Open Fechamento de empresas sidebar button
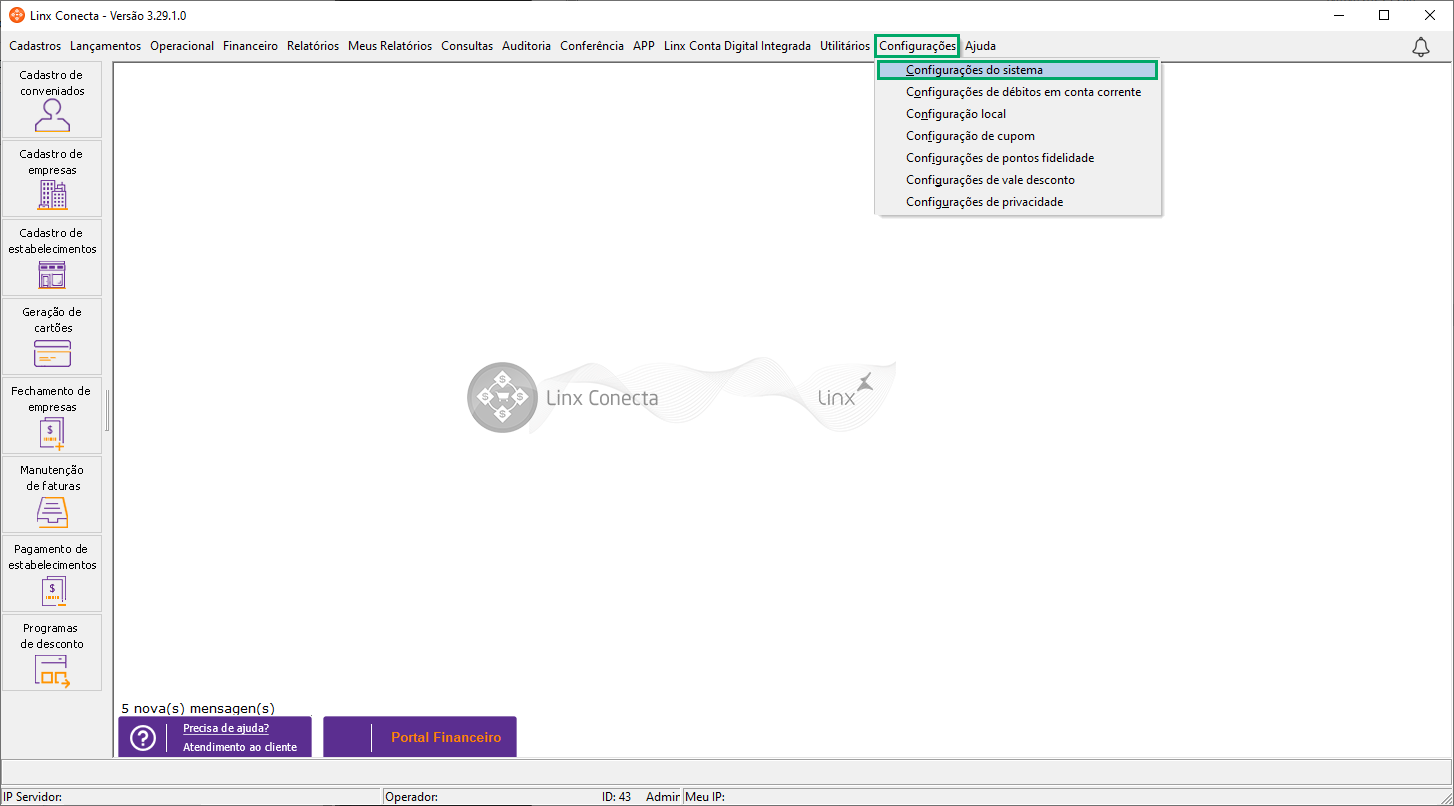 coord(52,416)
